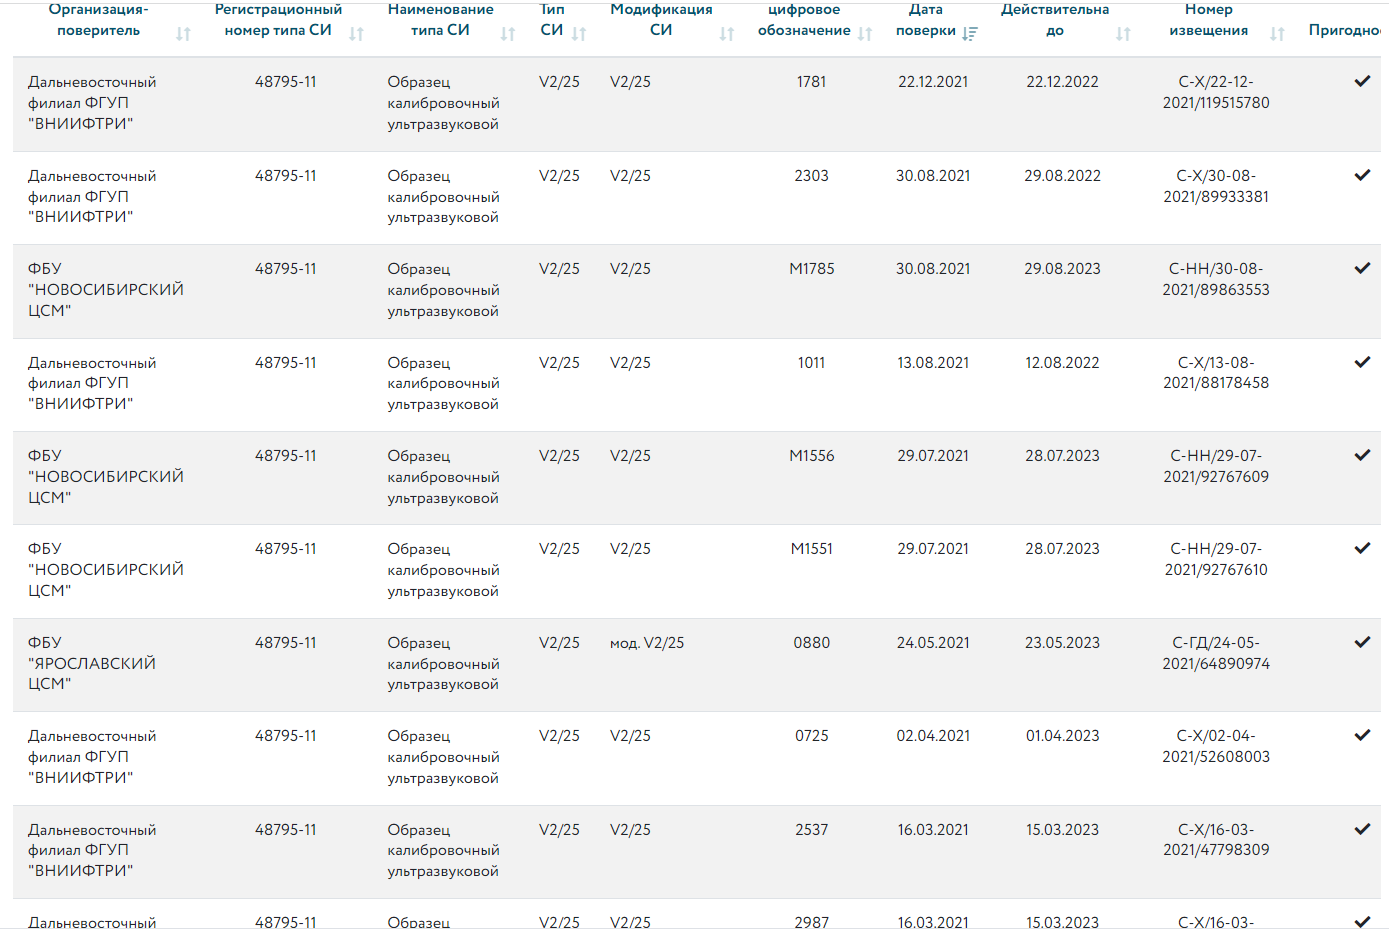Screen dimensions: 1389x929
Task: Click sort arrows next to Наименование типа СИ
Action: point(508,34)
